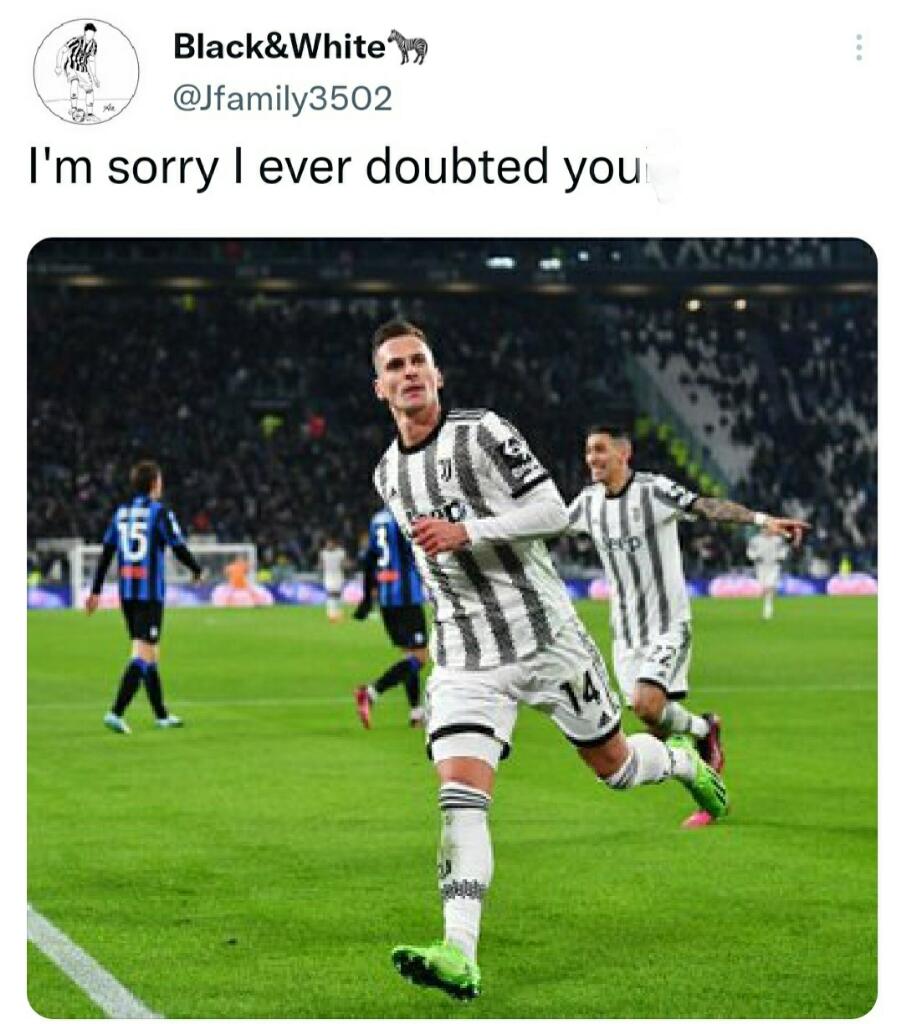Image resolution: width=904 pixels, height=1024 pixels.
Task: Click the zebra emoji beside the name
Action: pyautogui.click(x=409, y=46)
